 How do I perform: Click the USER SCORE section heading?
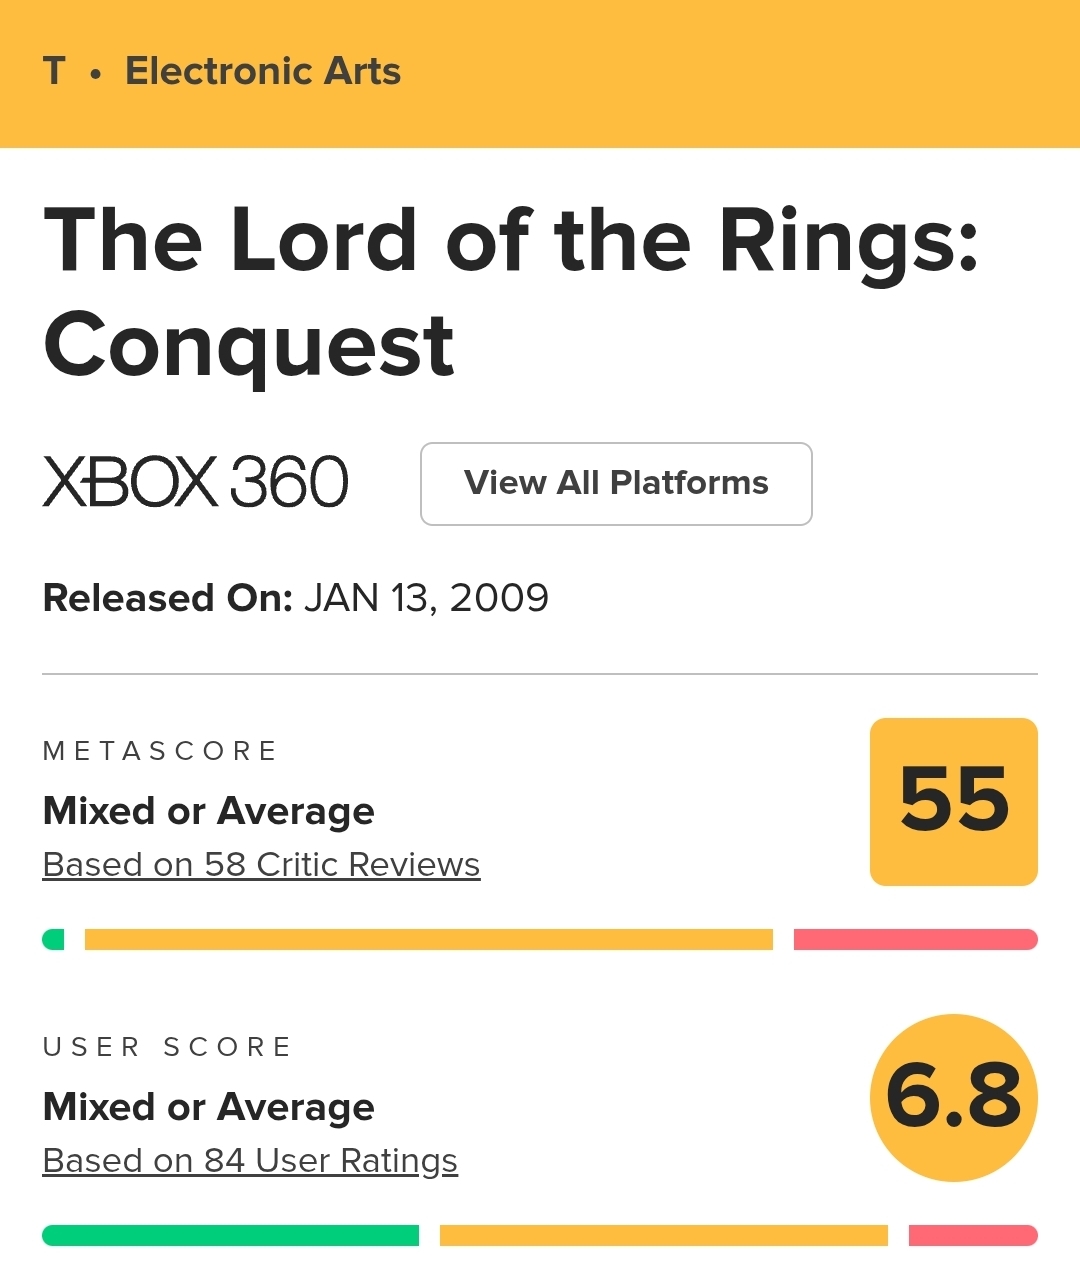pyautogui.click(x=167, y=1047)
